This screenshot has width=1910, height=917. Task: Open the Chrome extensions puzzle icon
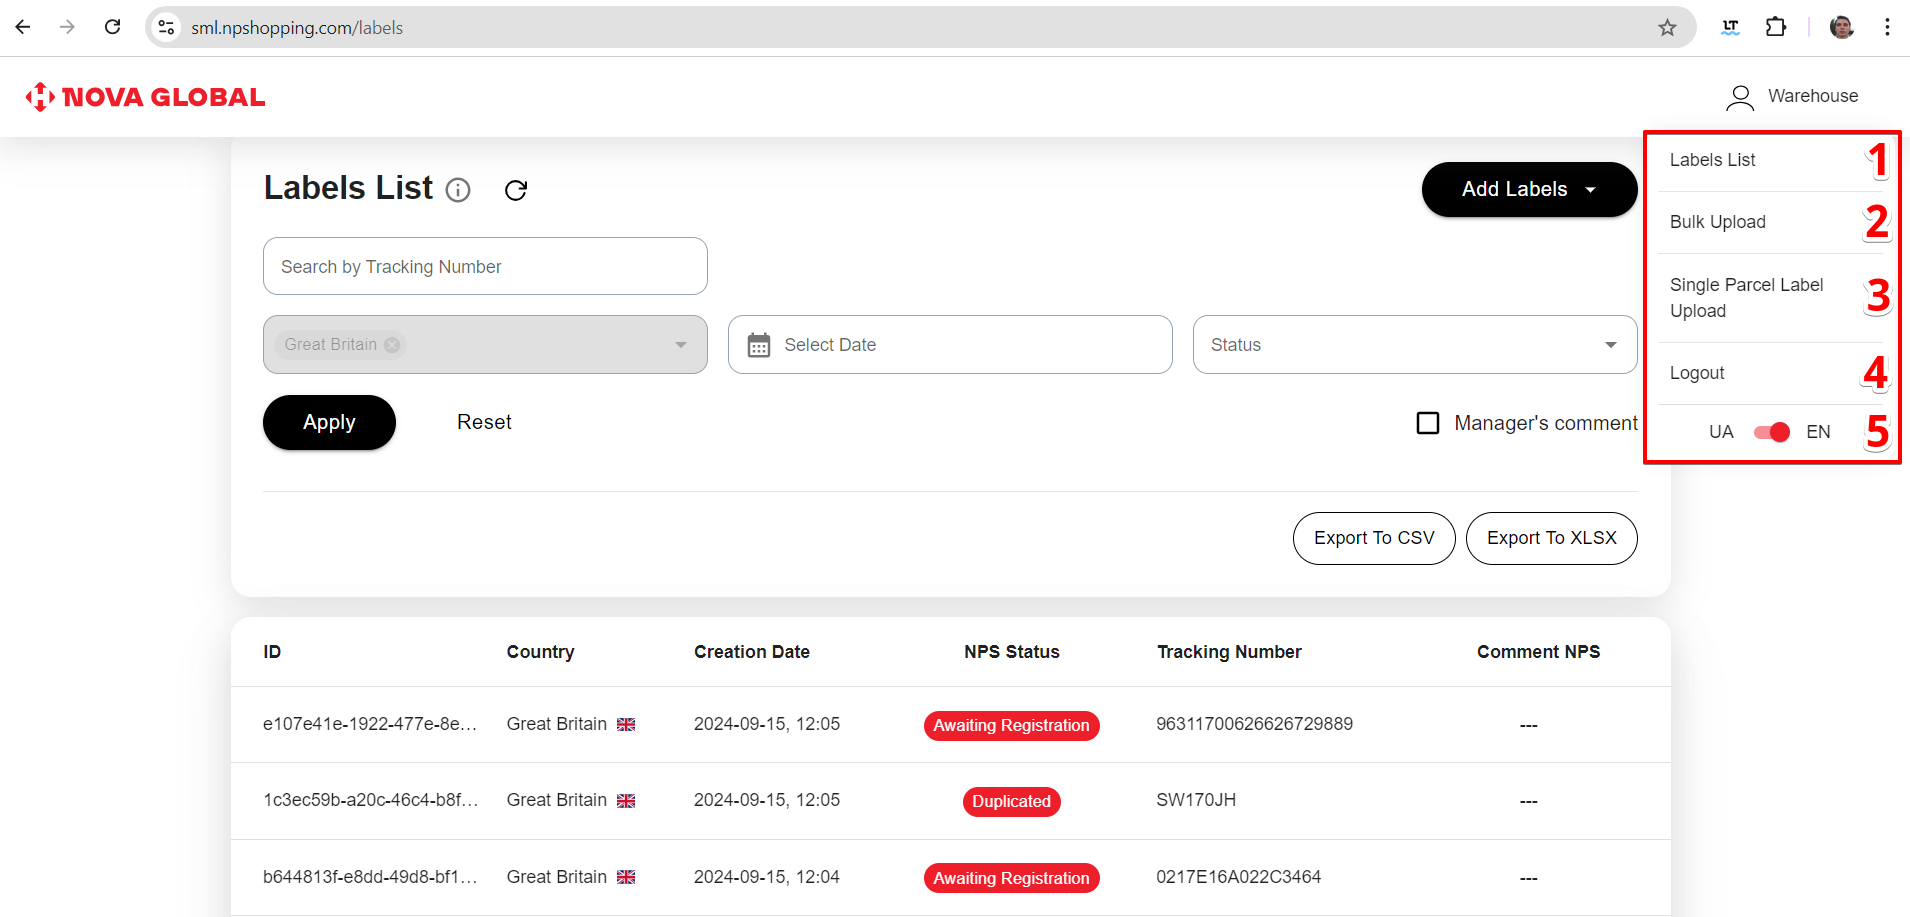[1776, 27]
